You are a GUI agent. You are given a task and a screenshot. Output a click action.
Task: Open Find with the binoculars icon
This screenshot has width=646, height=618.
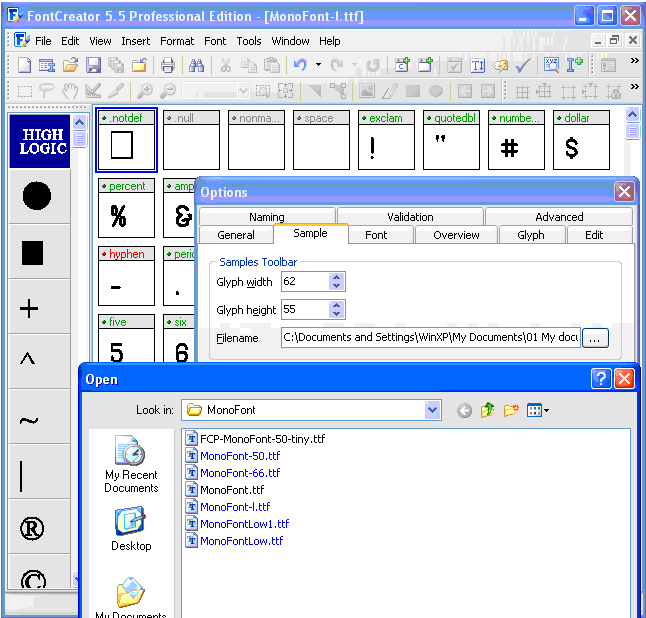point(196,65)
